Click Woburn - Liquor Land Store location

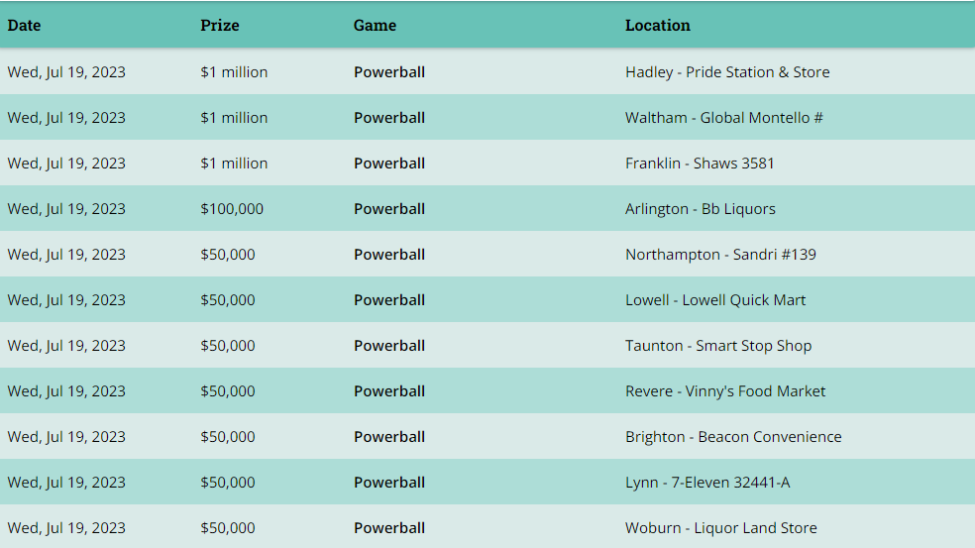[x=721, y=528]
